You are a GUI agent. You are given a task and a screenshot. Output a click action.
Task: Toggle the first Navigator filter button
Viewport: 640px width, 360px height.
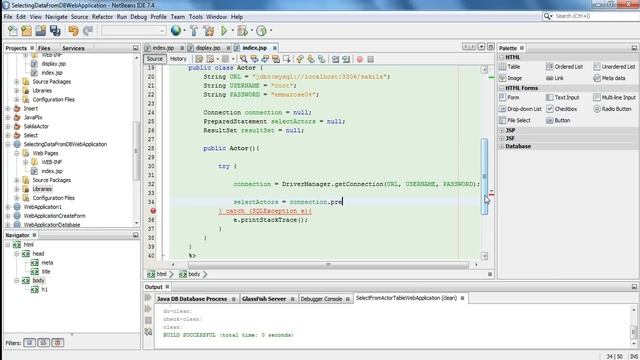coord(29,343)
